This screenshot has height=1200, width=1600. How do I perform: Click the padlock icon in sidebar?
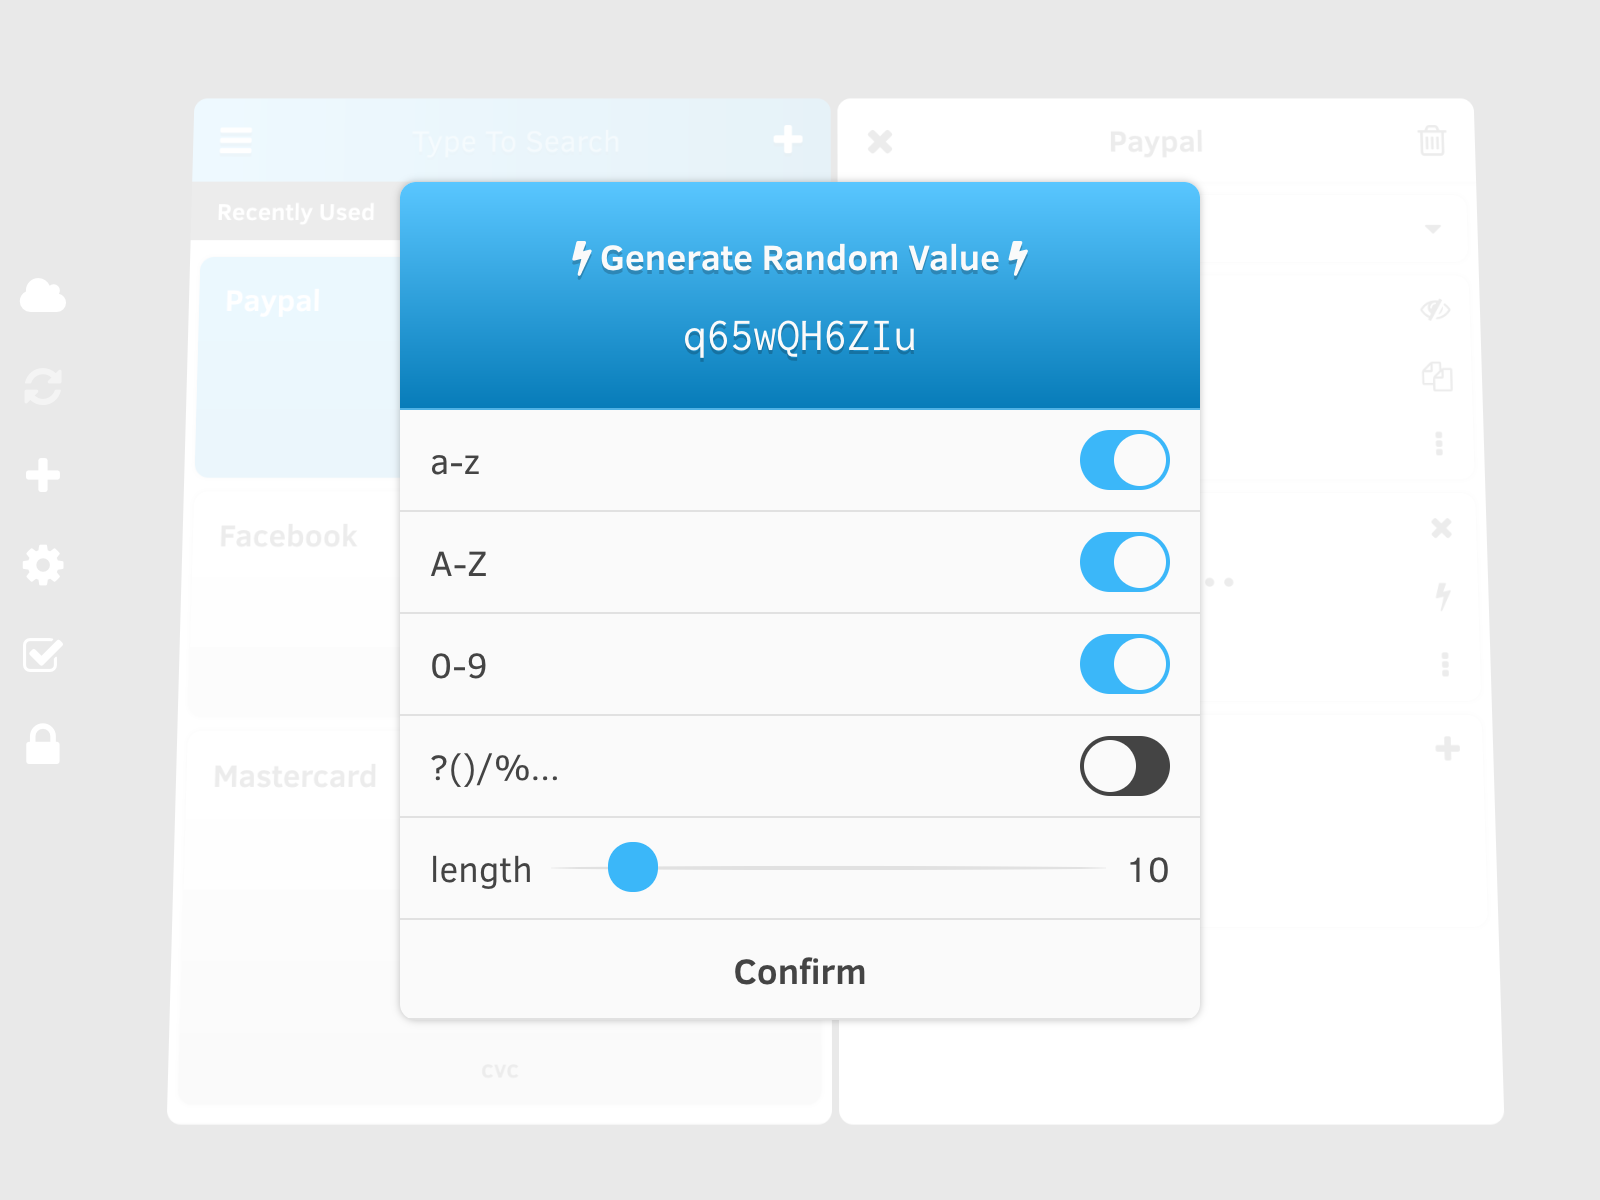(x=43, y=745)
